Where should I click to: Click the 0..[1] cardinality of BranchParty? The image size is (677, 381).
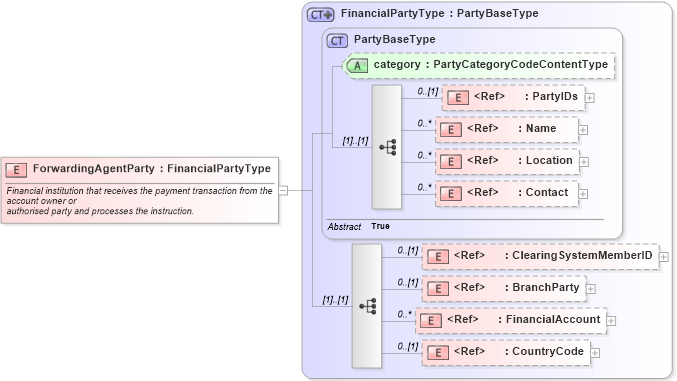coord(408,282)
